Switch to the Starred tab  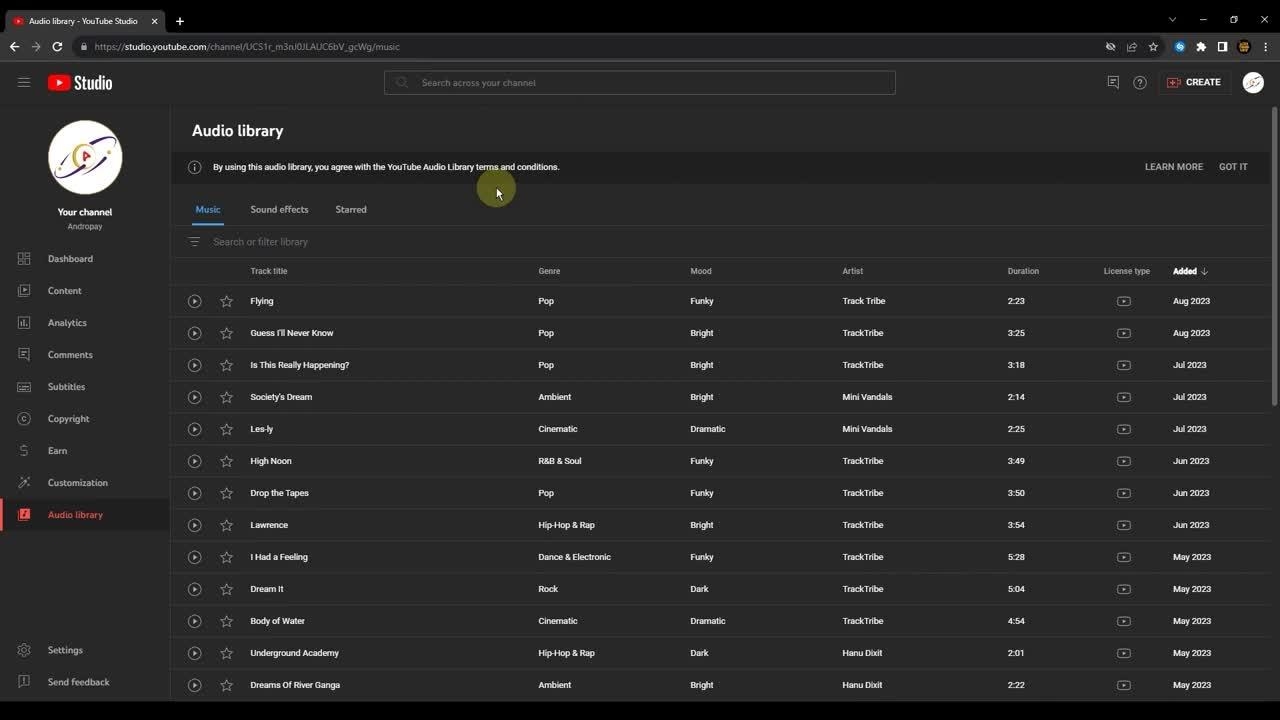tap(351, 210)
